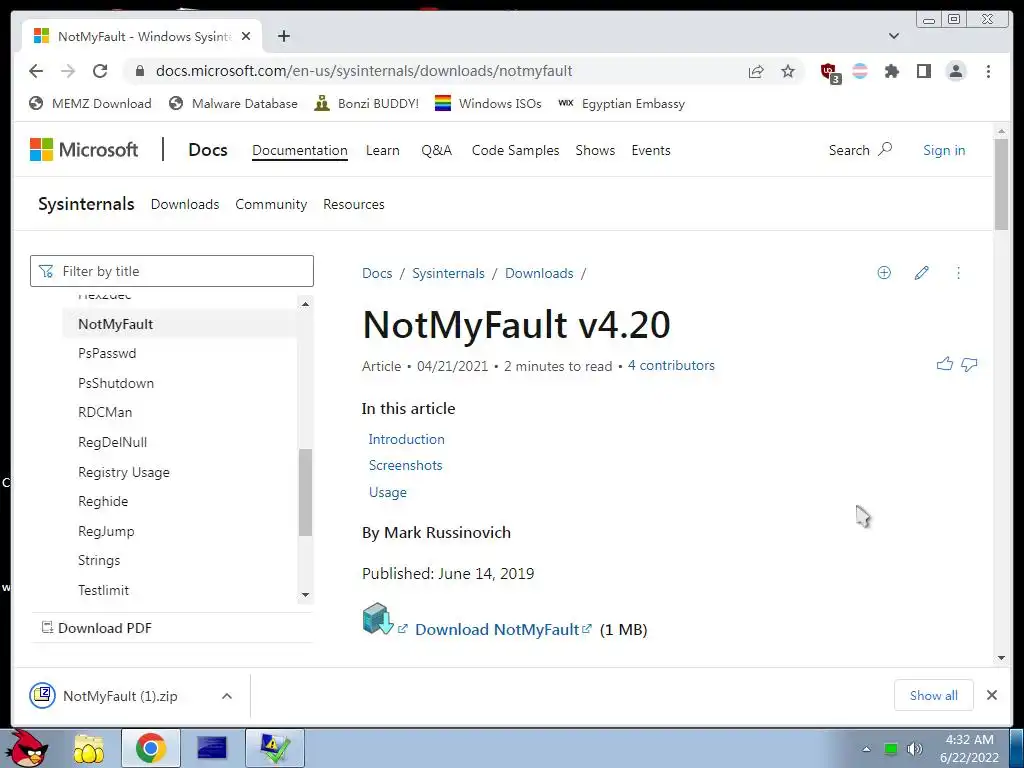Toggle the browser side panel icon

coord(923,71)
